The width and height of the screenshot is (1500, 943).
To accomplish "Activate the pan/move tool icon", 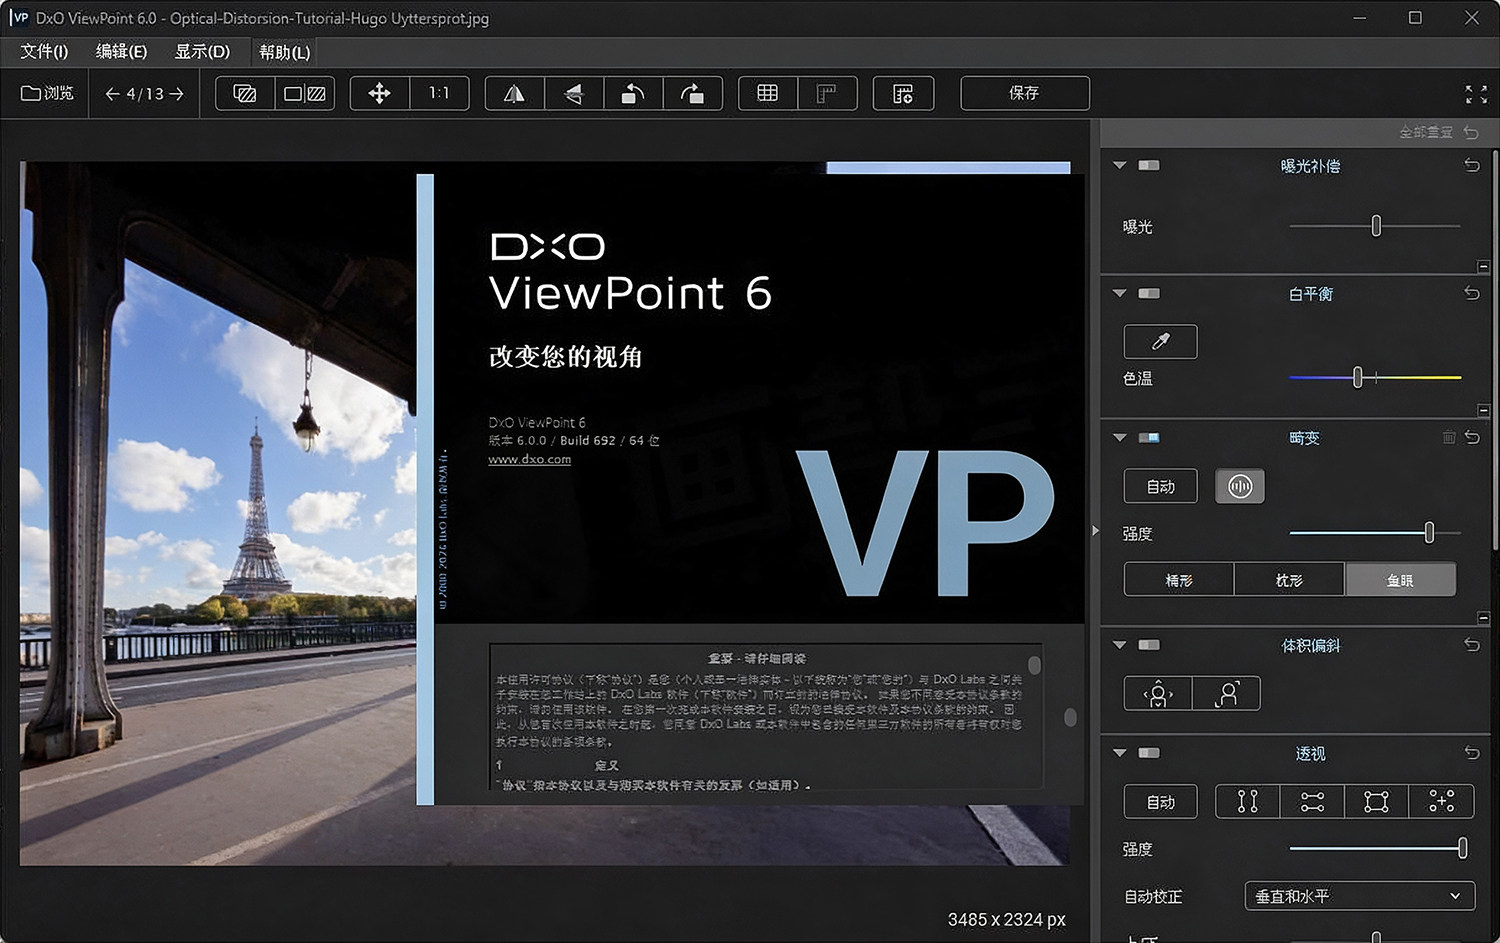I will [x=379, y=93].
